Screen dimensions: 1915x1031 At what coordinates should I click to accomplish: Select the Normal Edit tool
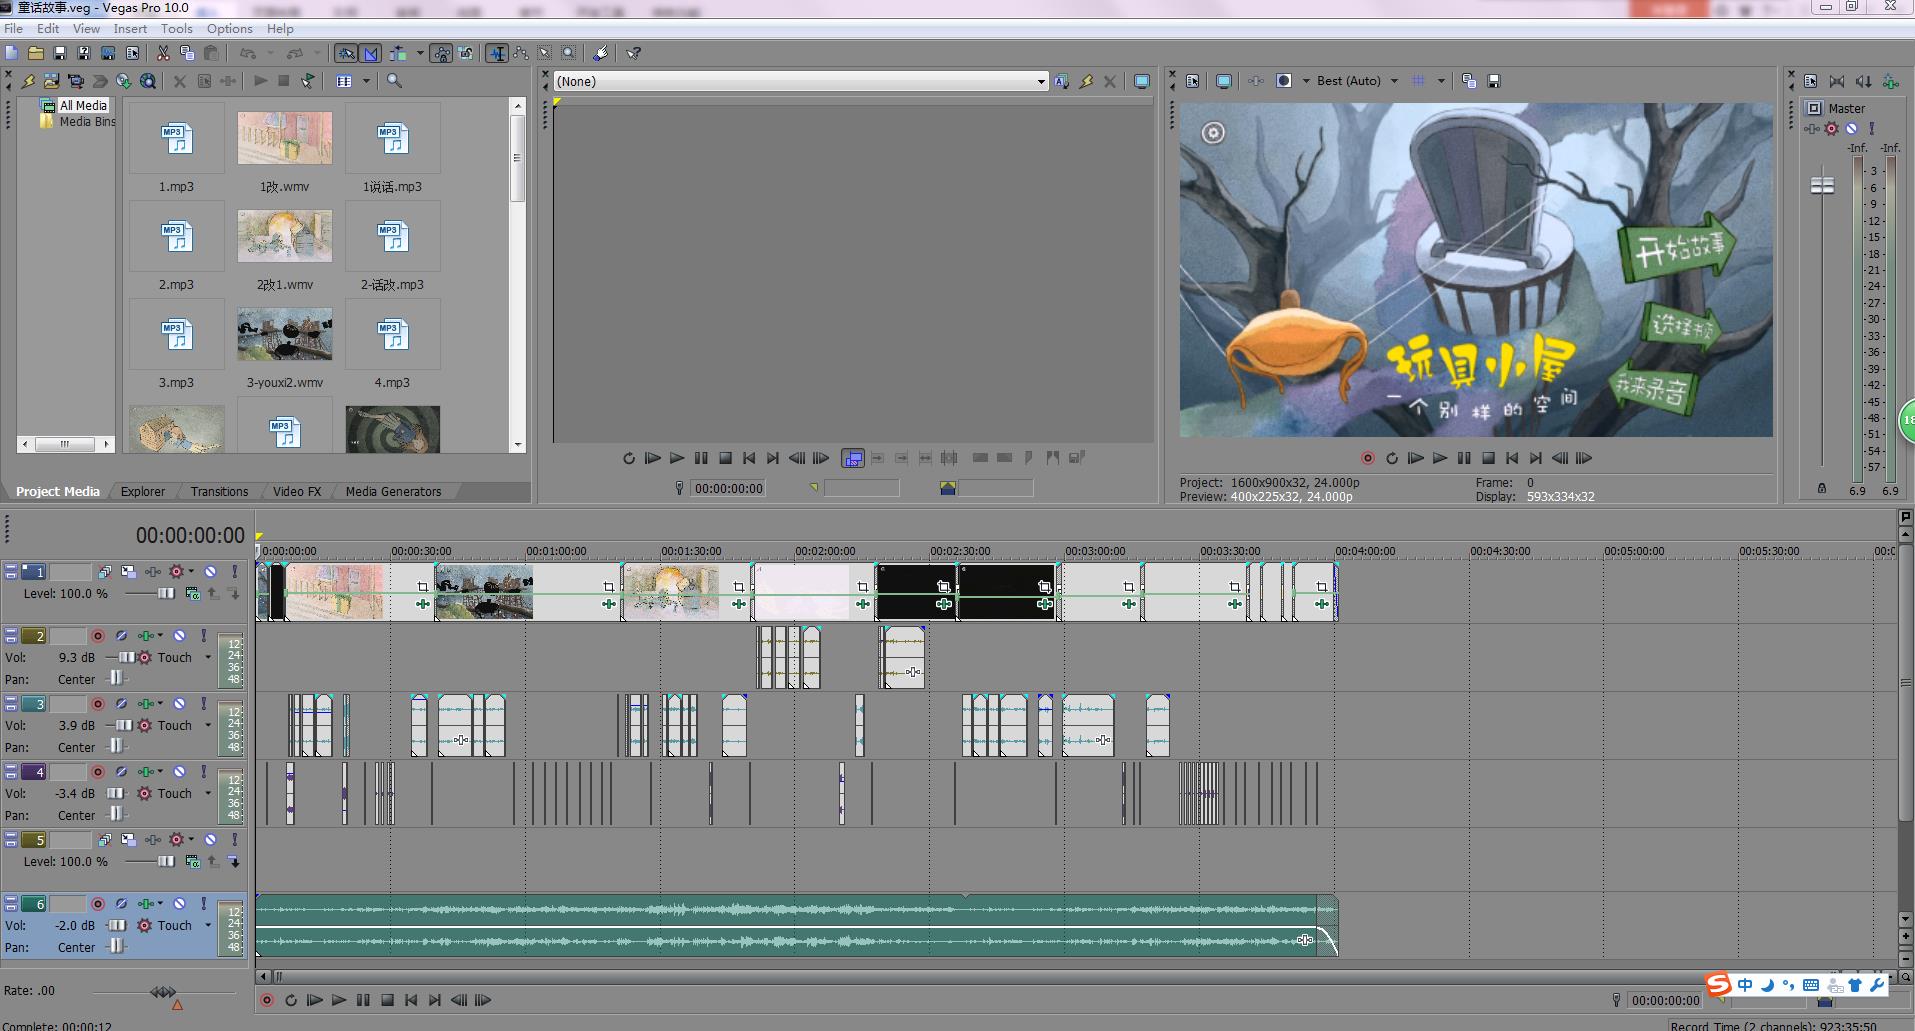[x=497, y=53]
